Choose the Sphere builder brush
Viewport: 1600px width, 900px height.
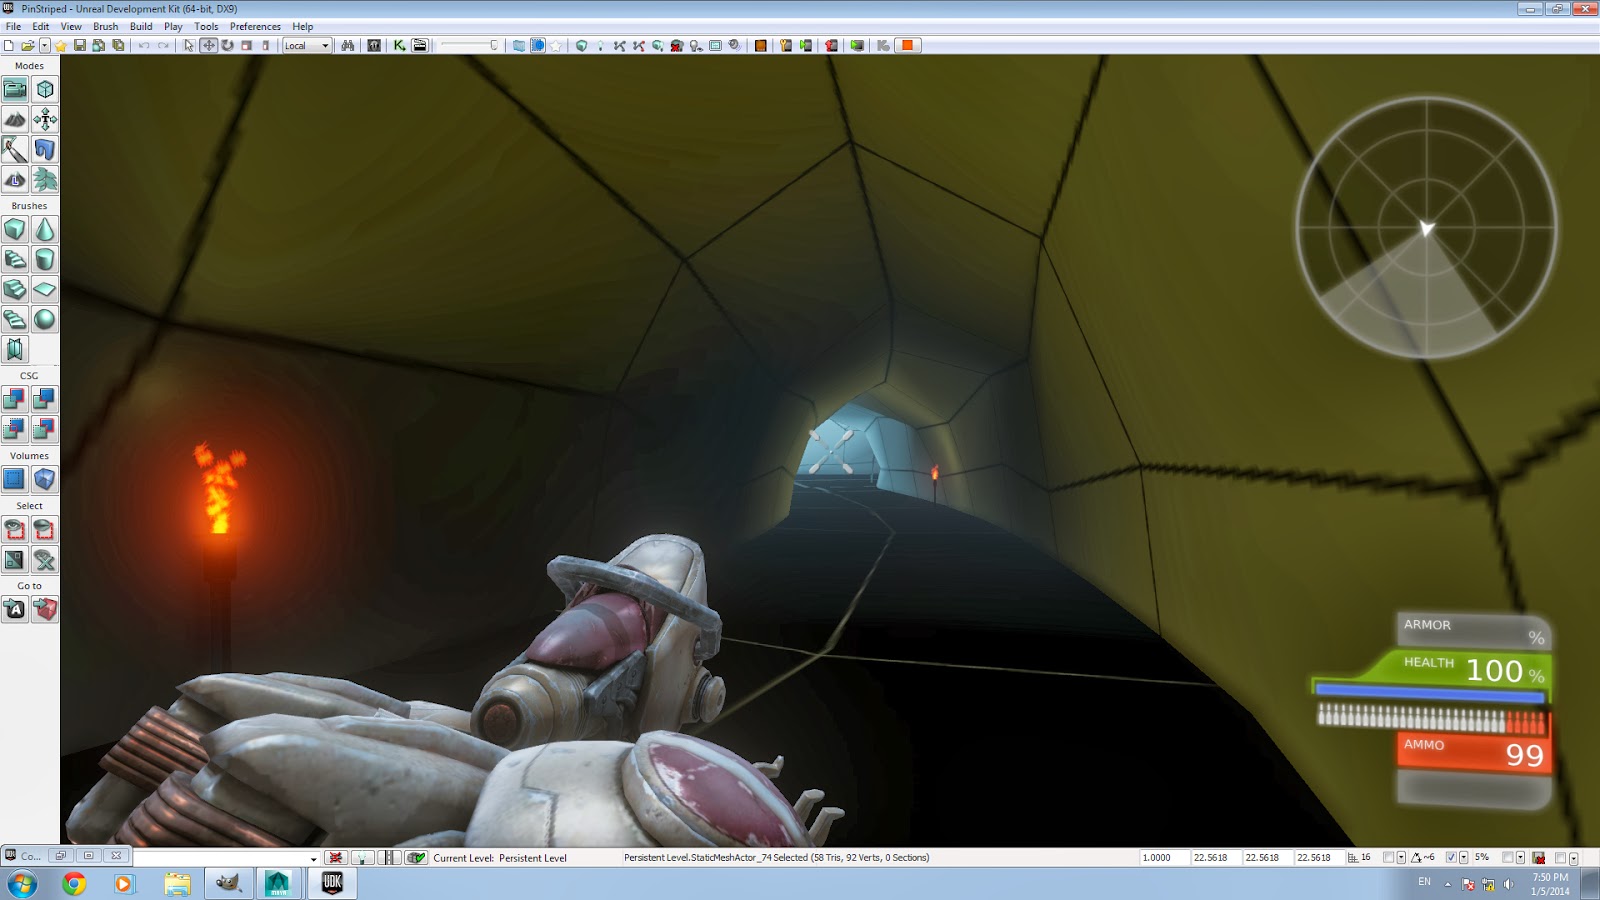(45, 319)
